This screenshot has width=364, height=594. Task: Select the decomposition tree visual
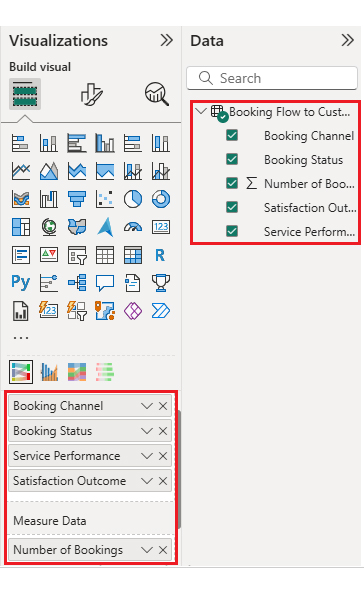coord(77,283)
